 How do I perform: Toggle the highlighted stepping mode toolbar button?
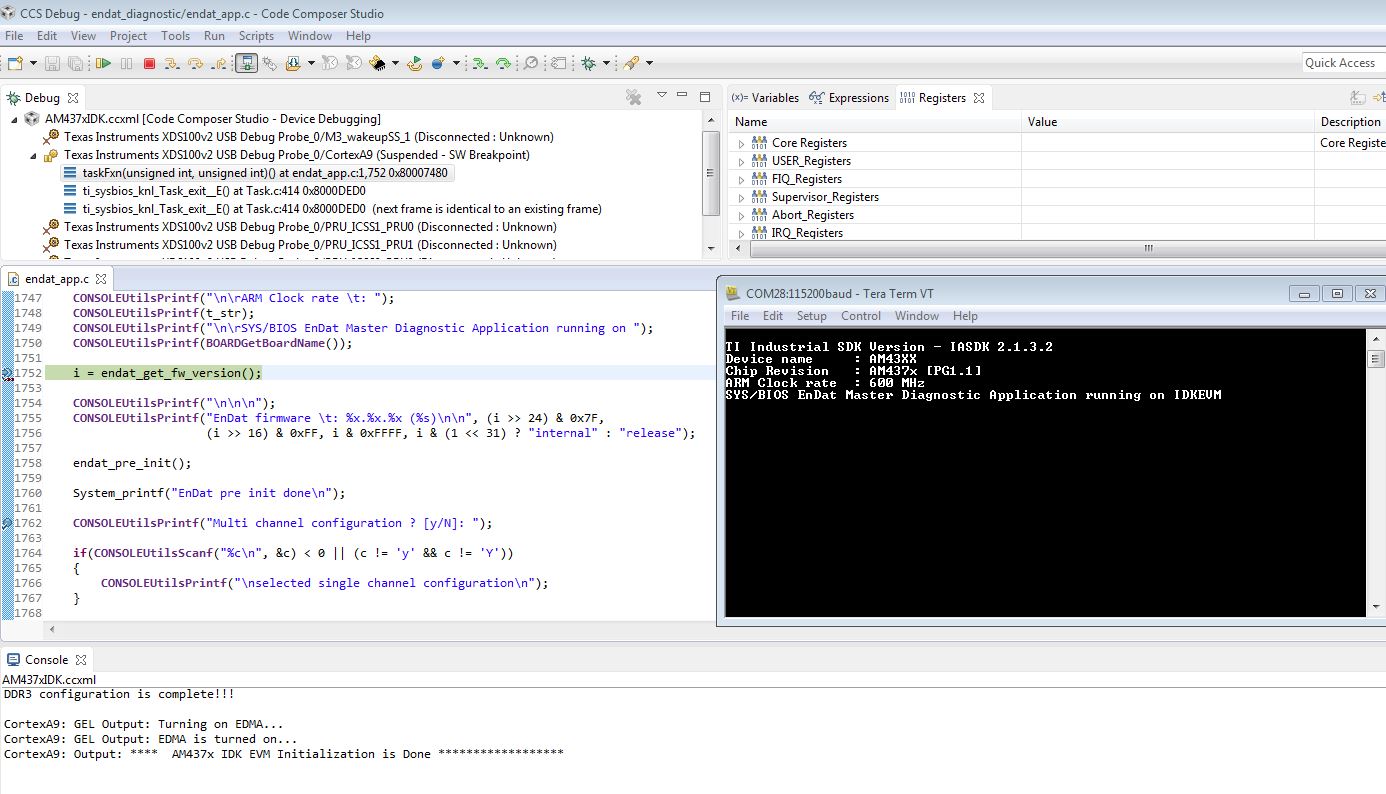click(246, 63)
